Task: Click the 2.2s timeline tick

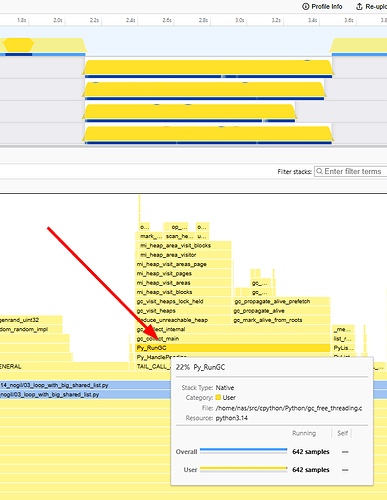Action: pyautogui.click(x=94, y=20)
